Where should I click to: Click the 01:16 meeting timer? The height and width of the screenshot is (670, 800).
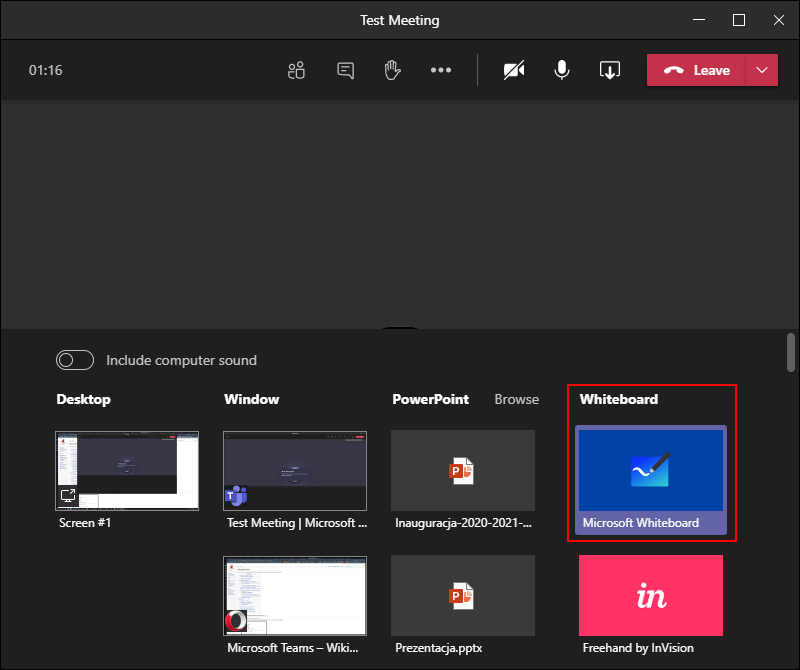(45, 70)
